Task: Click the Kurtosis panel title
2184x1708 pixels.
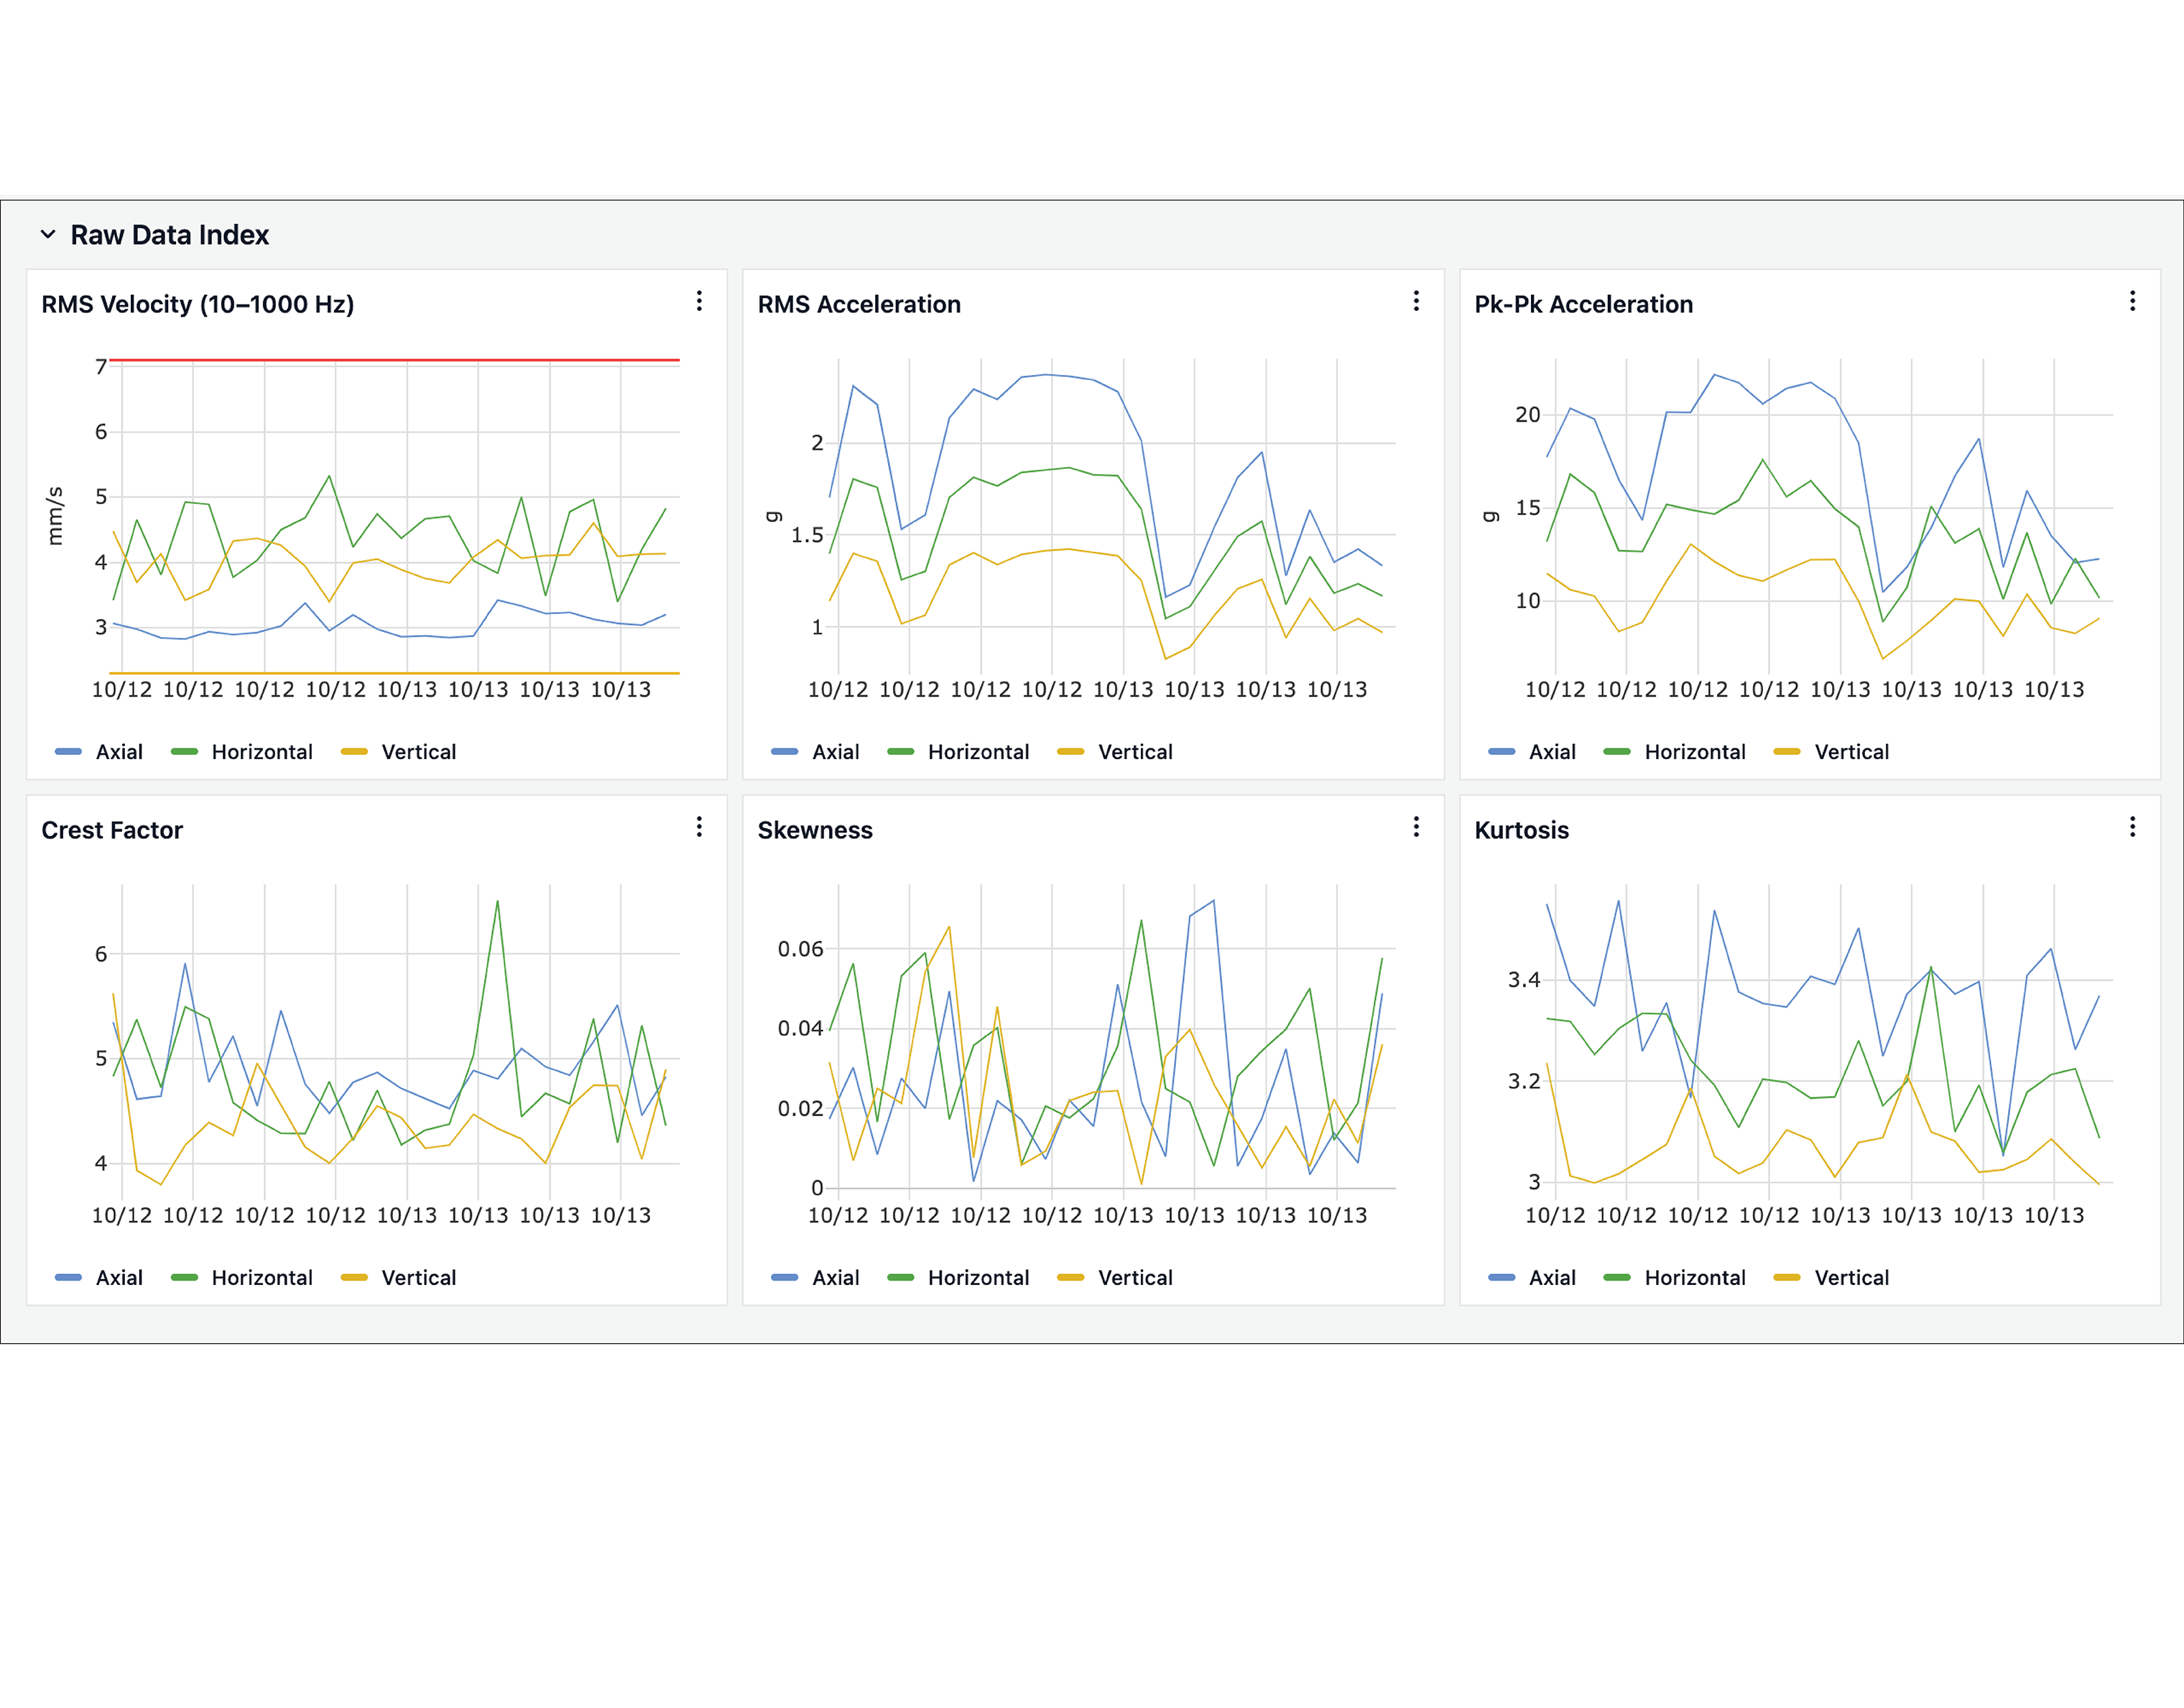Action: point(1521,830)
